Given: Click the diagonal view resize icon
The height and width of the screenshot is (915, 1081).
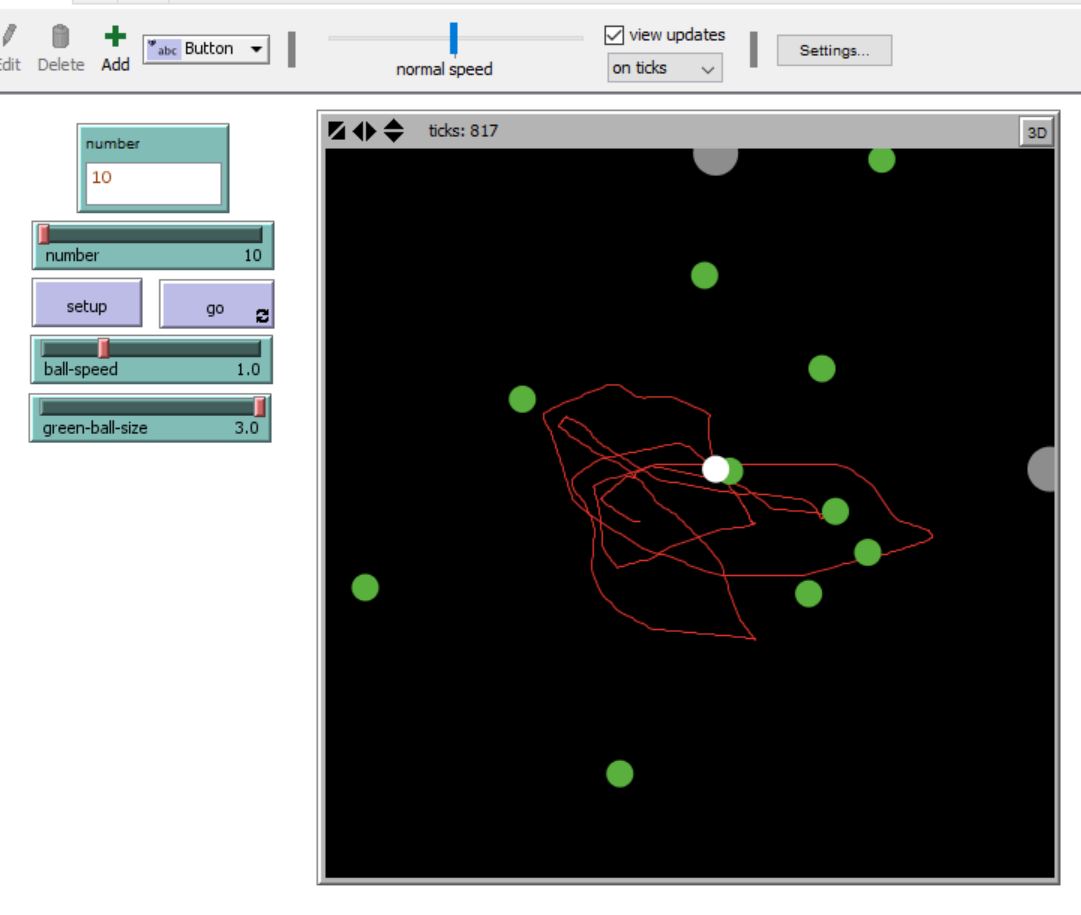Looking at the screenshot, I should pos(337,130).
